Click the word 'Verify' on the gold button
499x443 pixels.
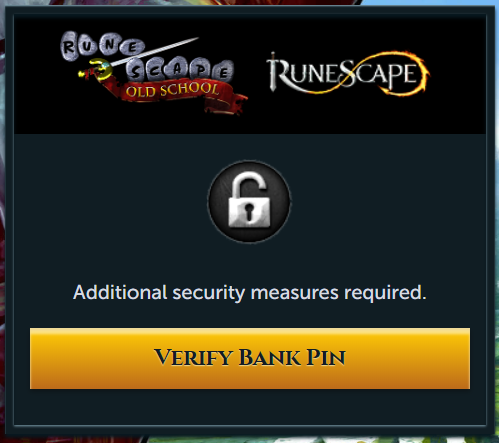pyautogui.click(x=193, y=358)
